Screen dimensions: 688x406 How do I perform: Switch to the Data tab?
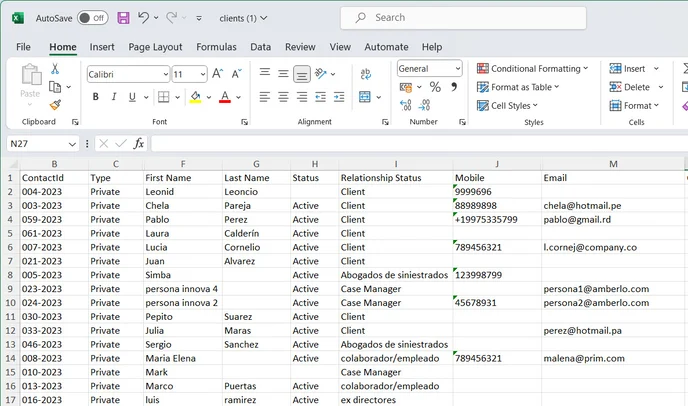(x=261, y=47)
